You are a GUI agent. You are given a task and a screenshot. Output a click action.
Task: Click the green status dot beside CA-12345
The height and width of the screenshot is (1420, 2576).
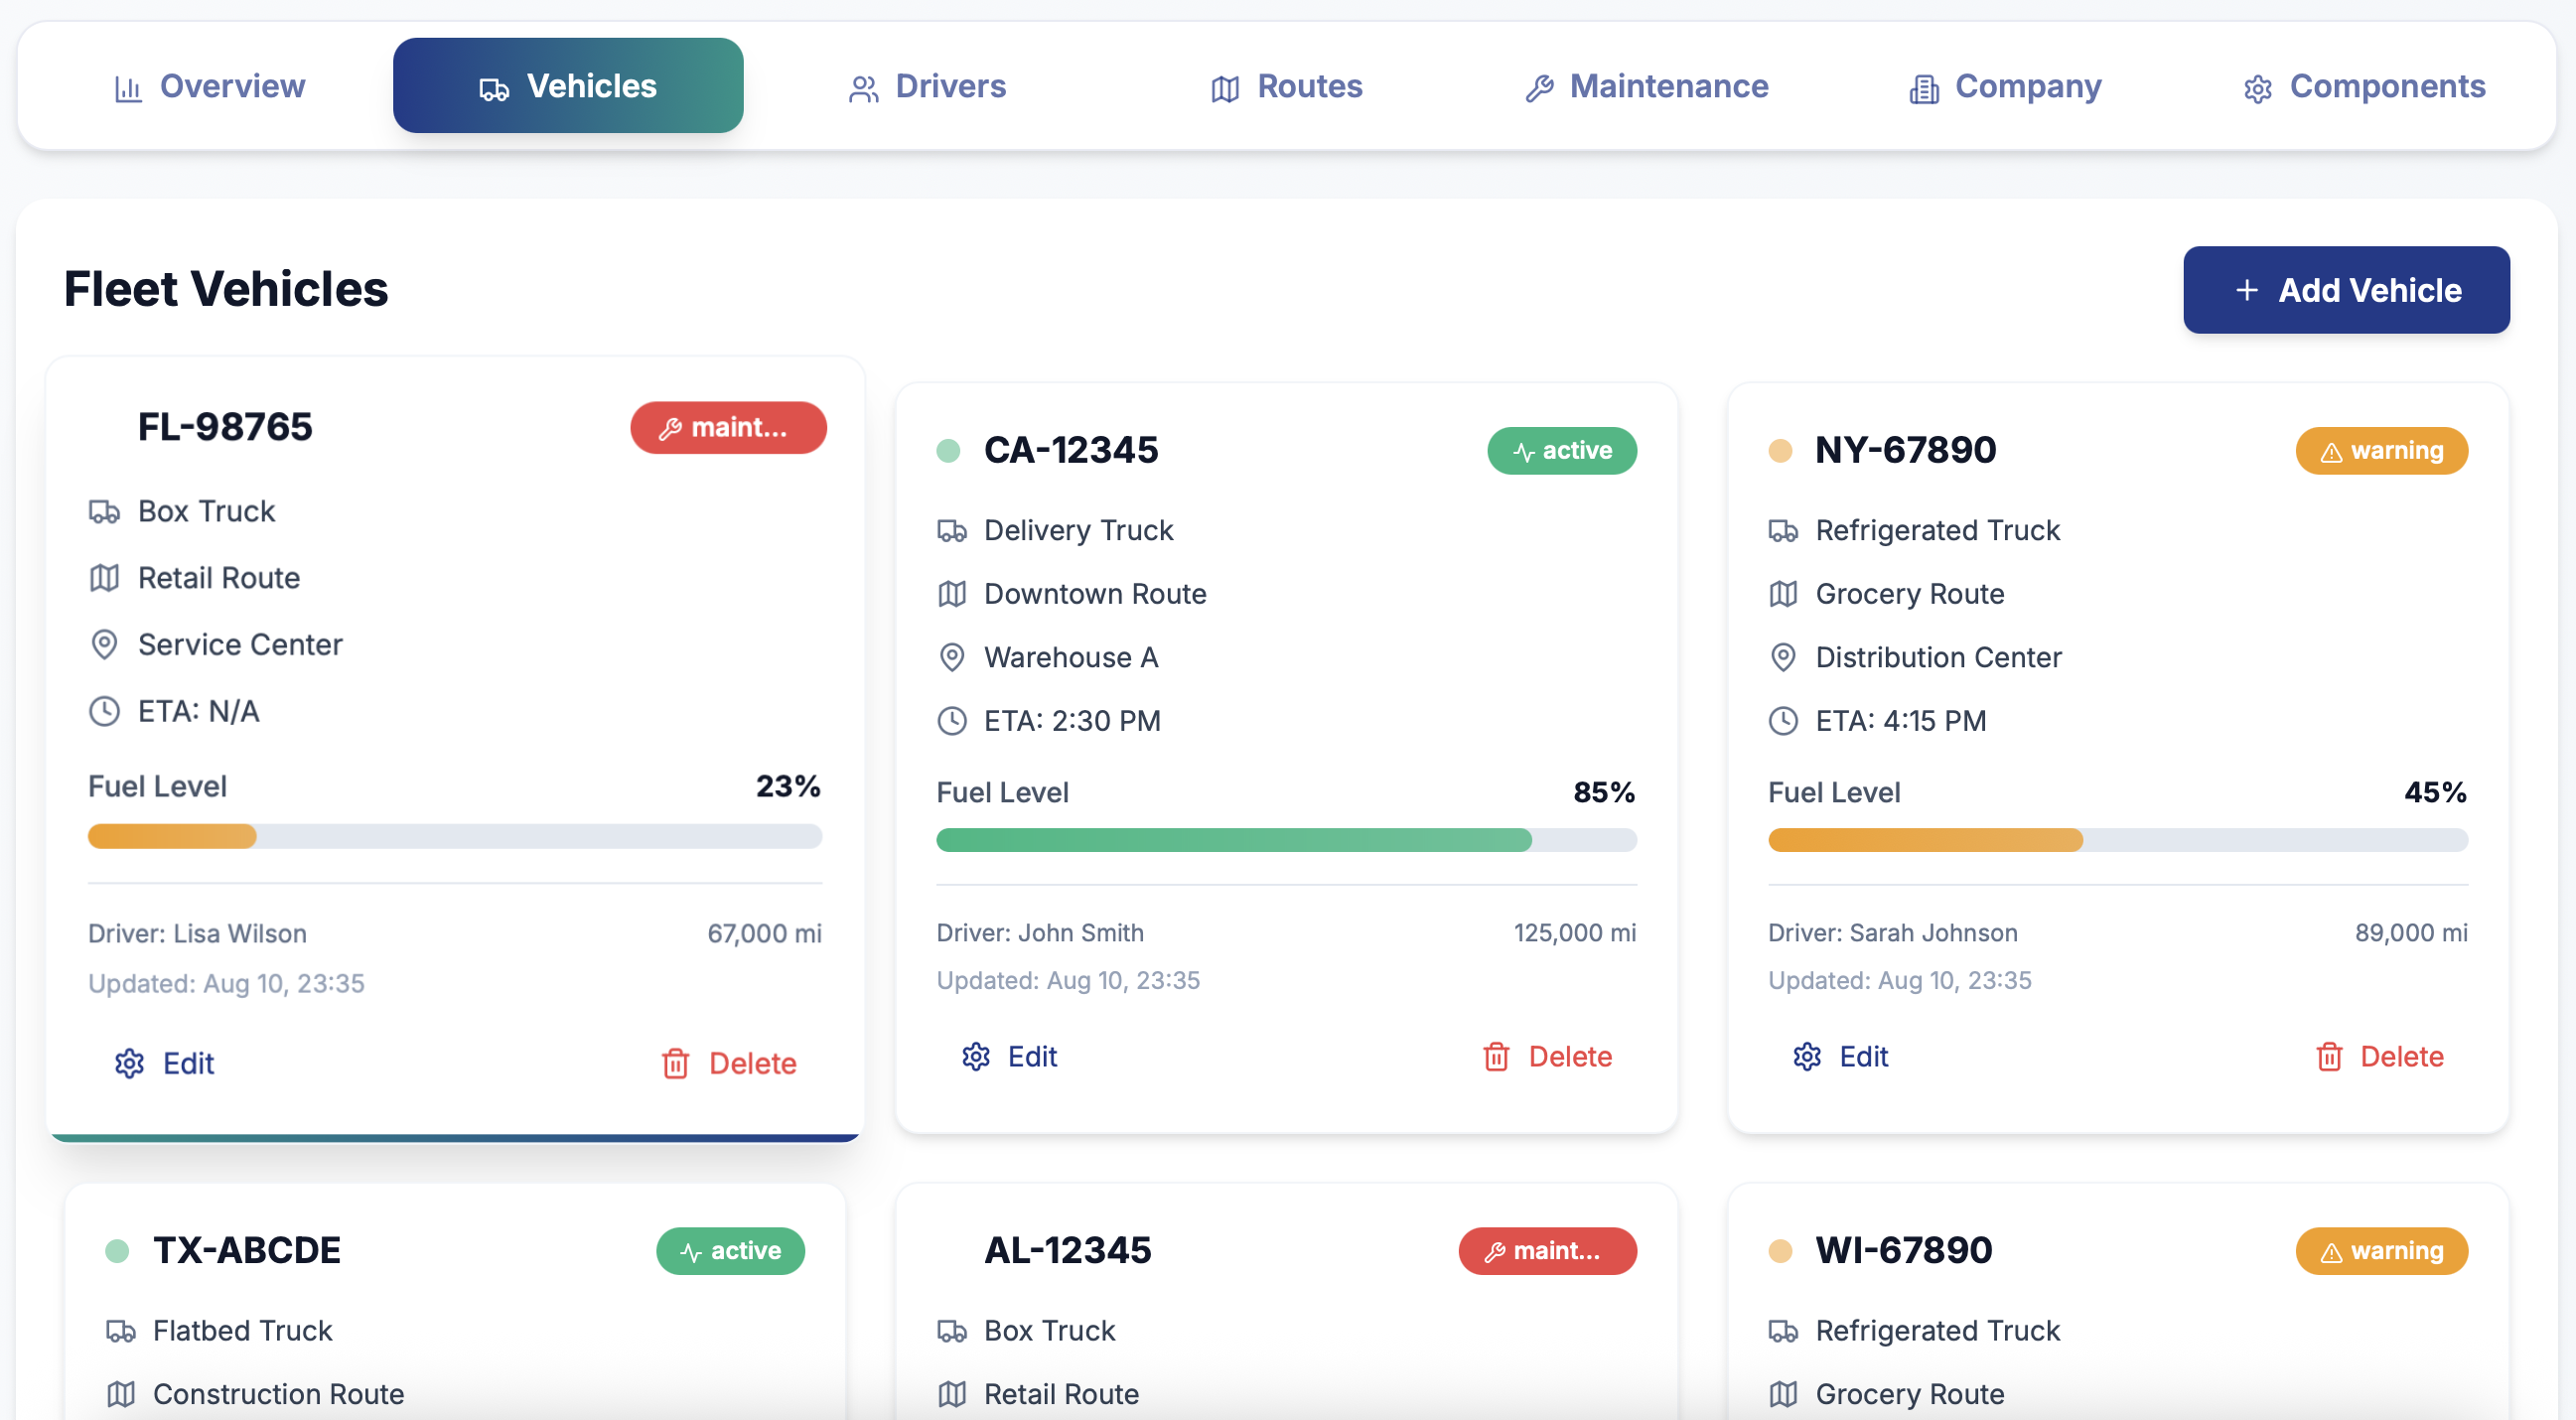[x=948, y=451]
